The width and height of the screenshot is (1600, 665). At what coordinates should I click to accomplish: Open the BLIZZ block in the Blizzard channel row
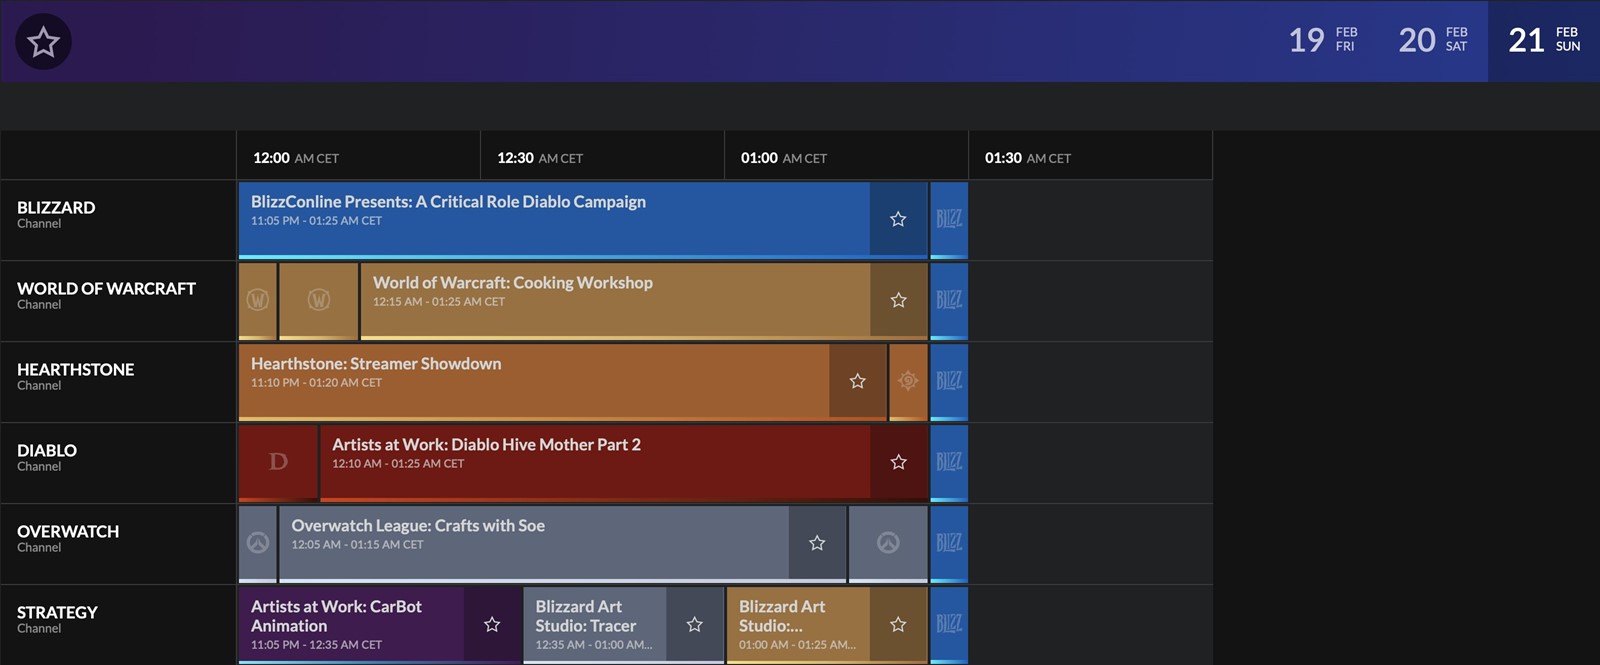pyautogui.click(x=949, y=219)
